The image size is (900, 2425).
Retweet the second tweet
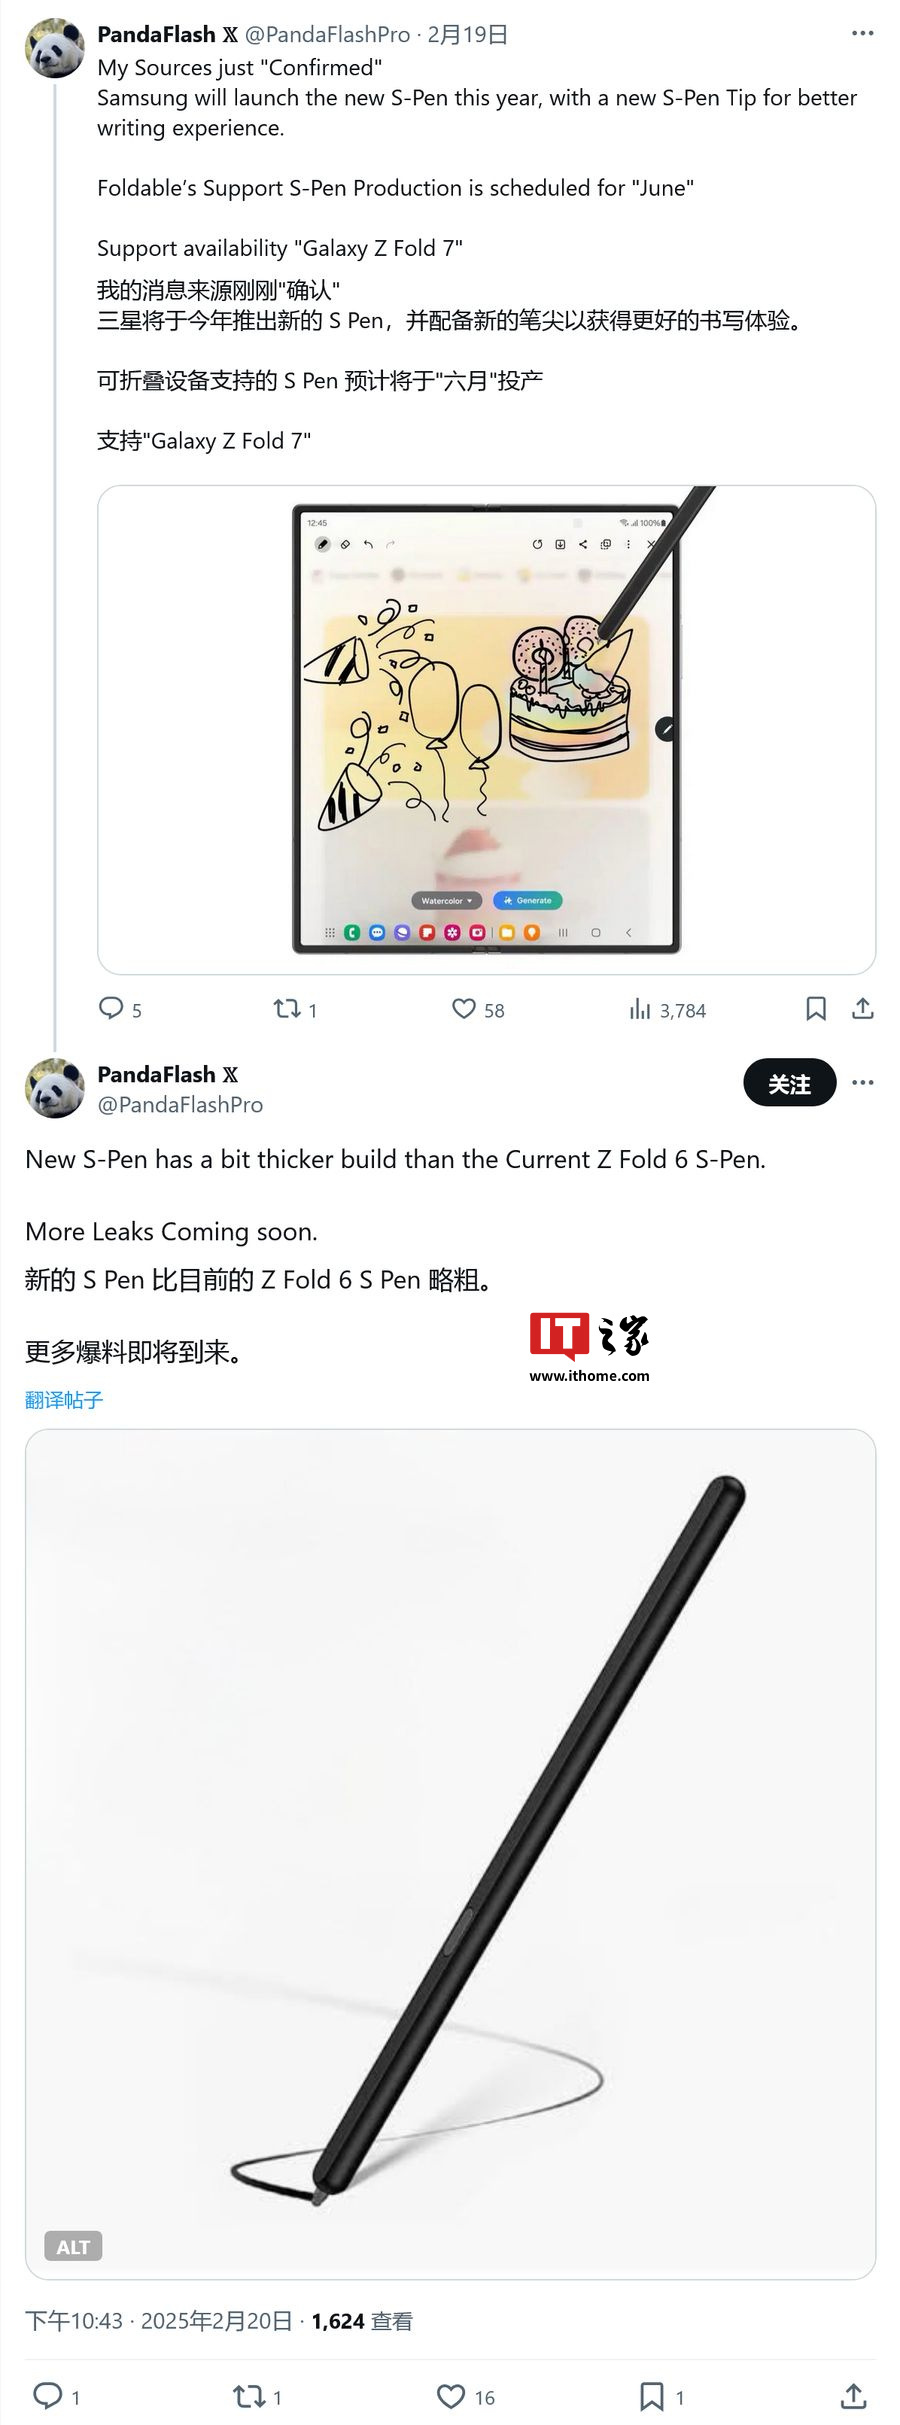point(257,2396)
